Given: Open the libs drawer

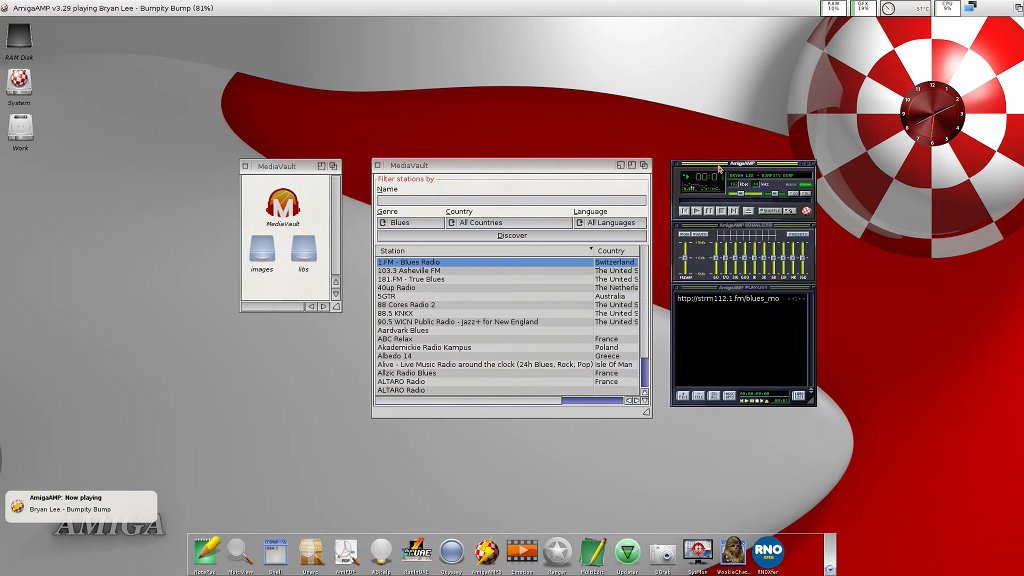Looking at the screenshot, I should (x=304, y=249).
